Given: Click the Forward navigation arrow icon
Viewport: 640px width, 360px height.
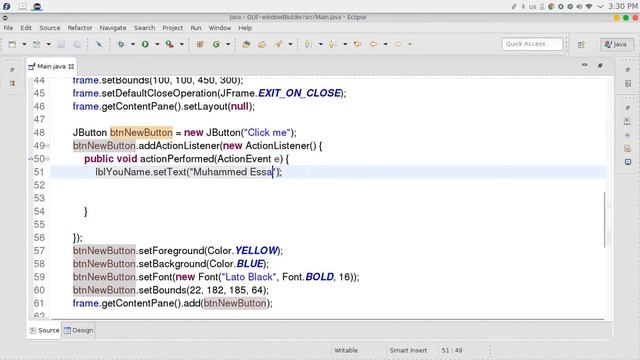Looking at the screenshot, I should [398, 44].
